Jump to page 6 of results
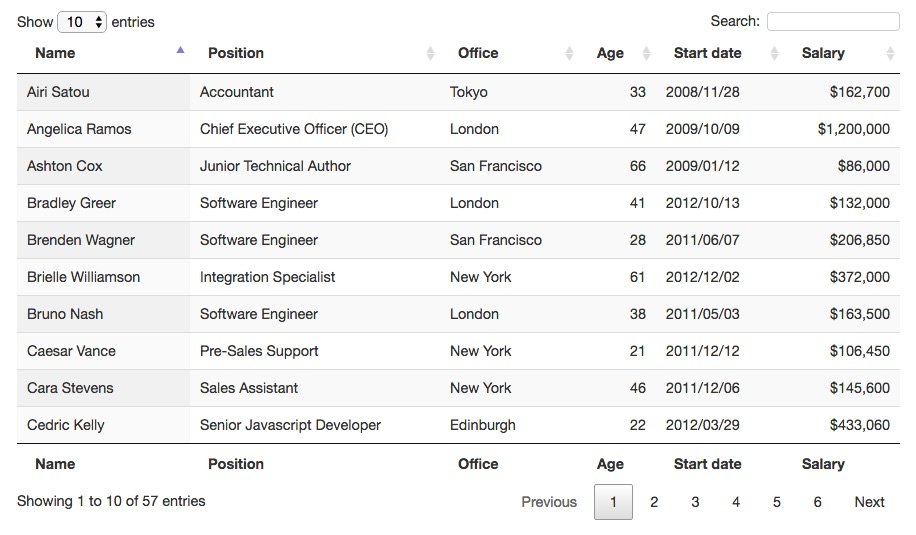 click(817, 502)
